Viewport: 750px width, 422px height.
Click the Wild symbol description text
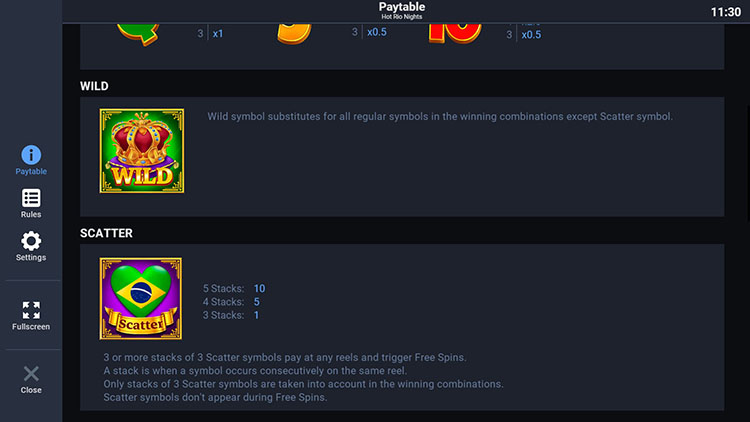point(440,116)
